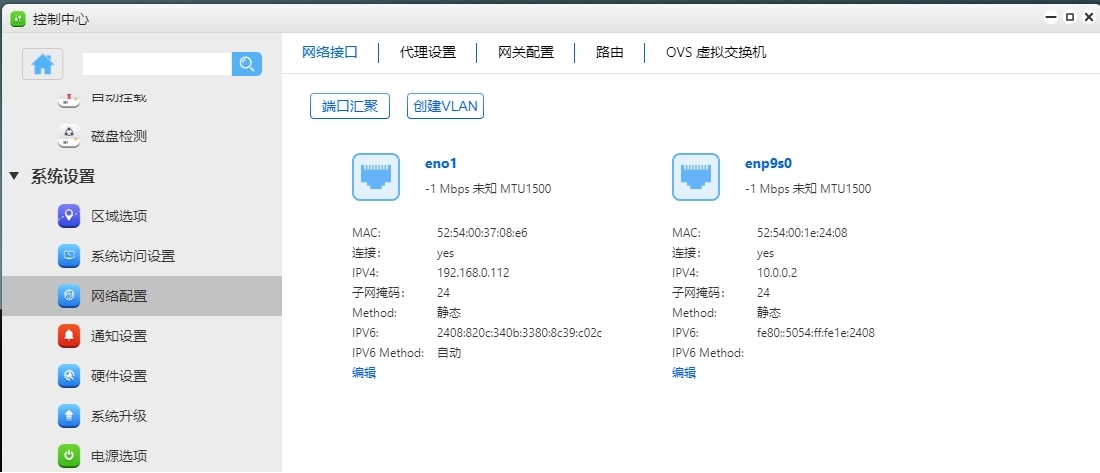Switch to the 代理设置 tab
Image resolution: width=1100 pixels, height=473 pixels.
(x=428, y=53)
